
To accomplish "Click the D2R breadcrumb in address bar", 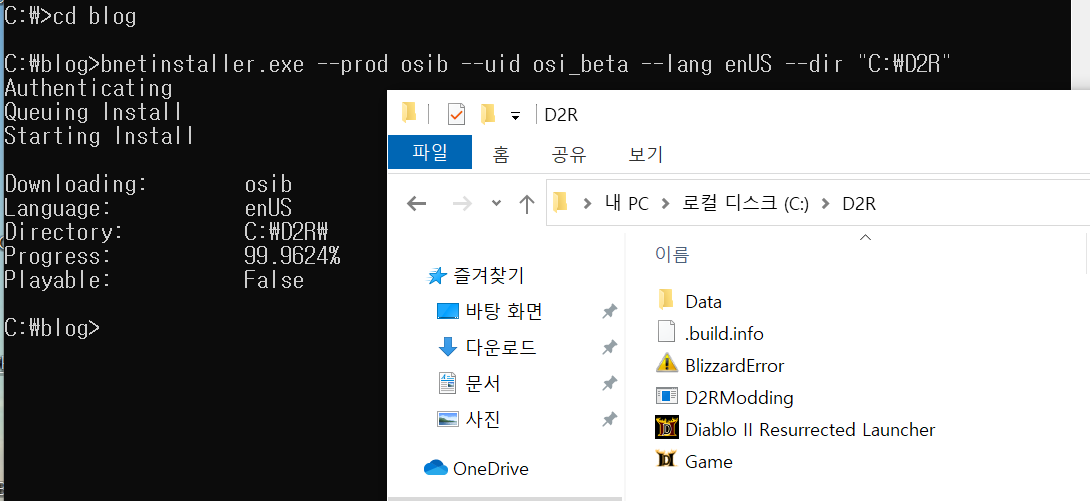I will [859, 204].
